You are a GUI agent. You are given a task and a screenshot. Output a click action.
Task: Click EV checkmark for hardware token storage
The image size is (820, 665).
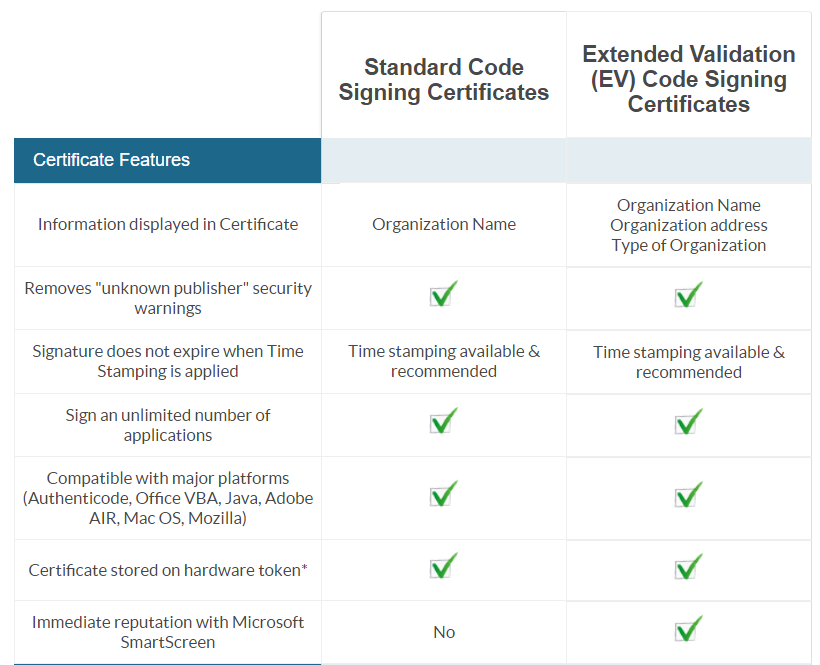(x=688, y=566)
